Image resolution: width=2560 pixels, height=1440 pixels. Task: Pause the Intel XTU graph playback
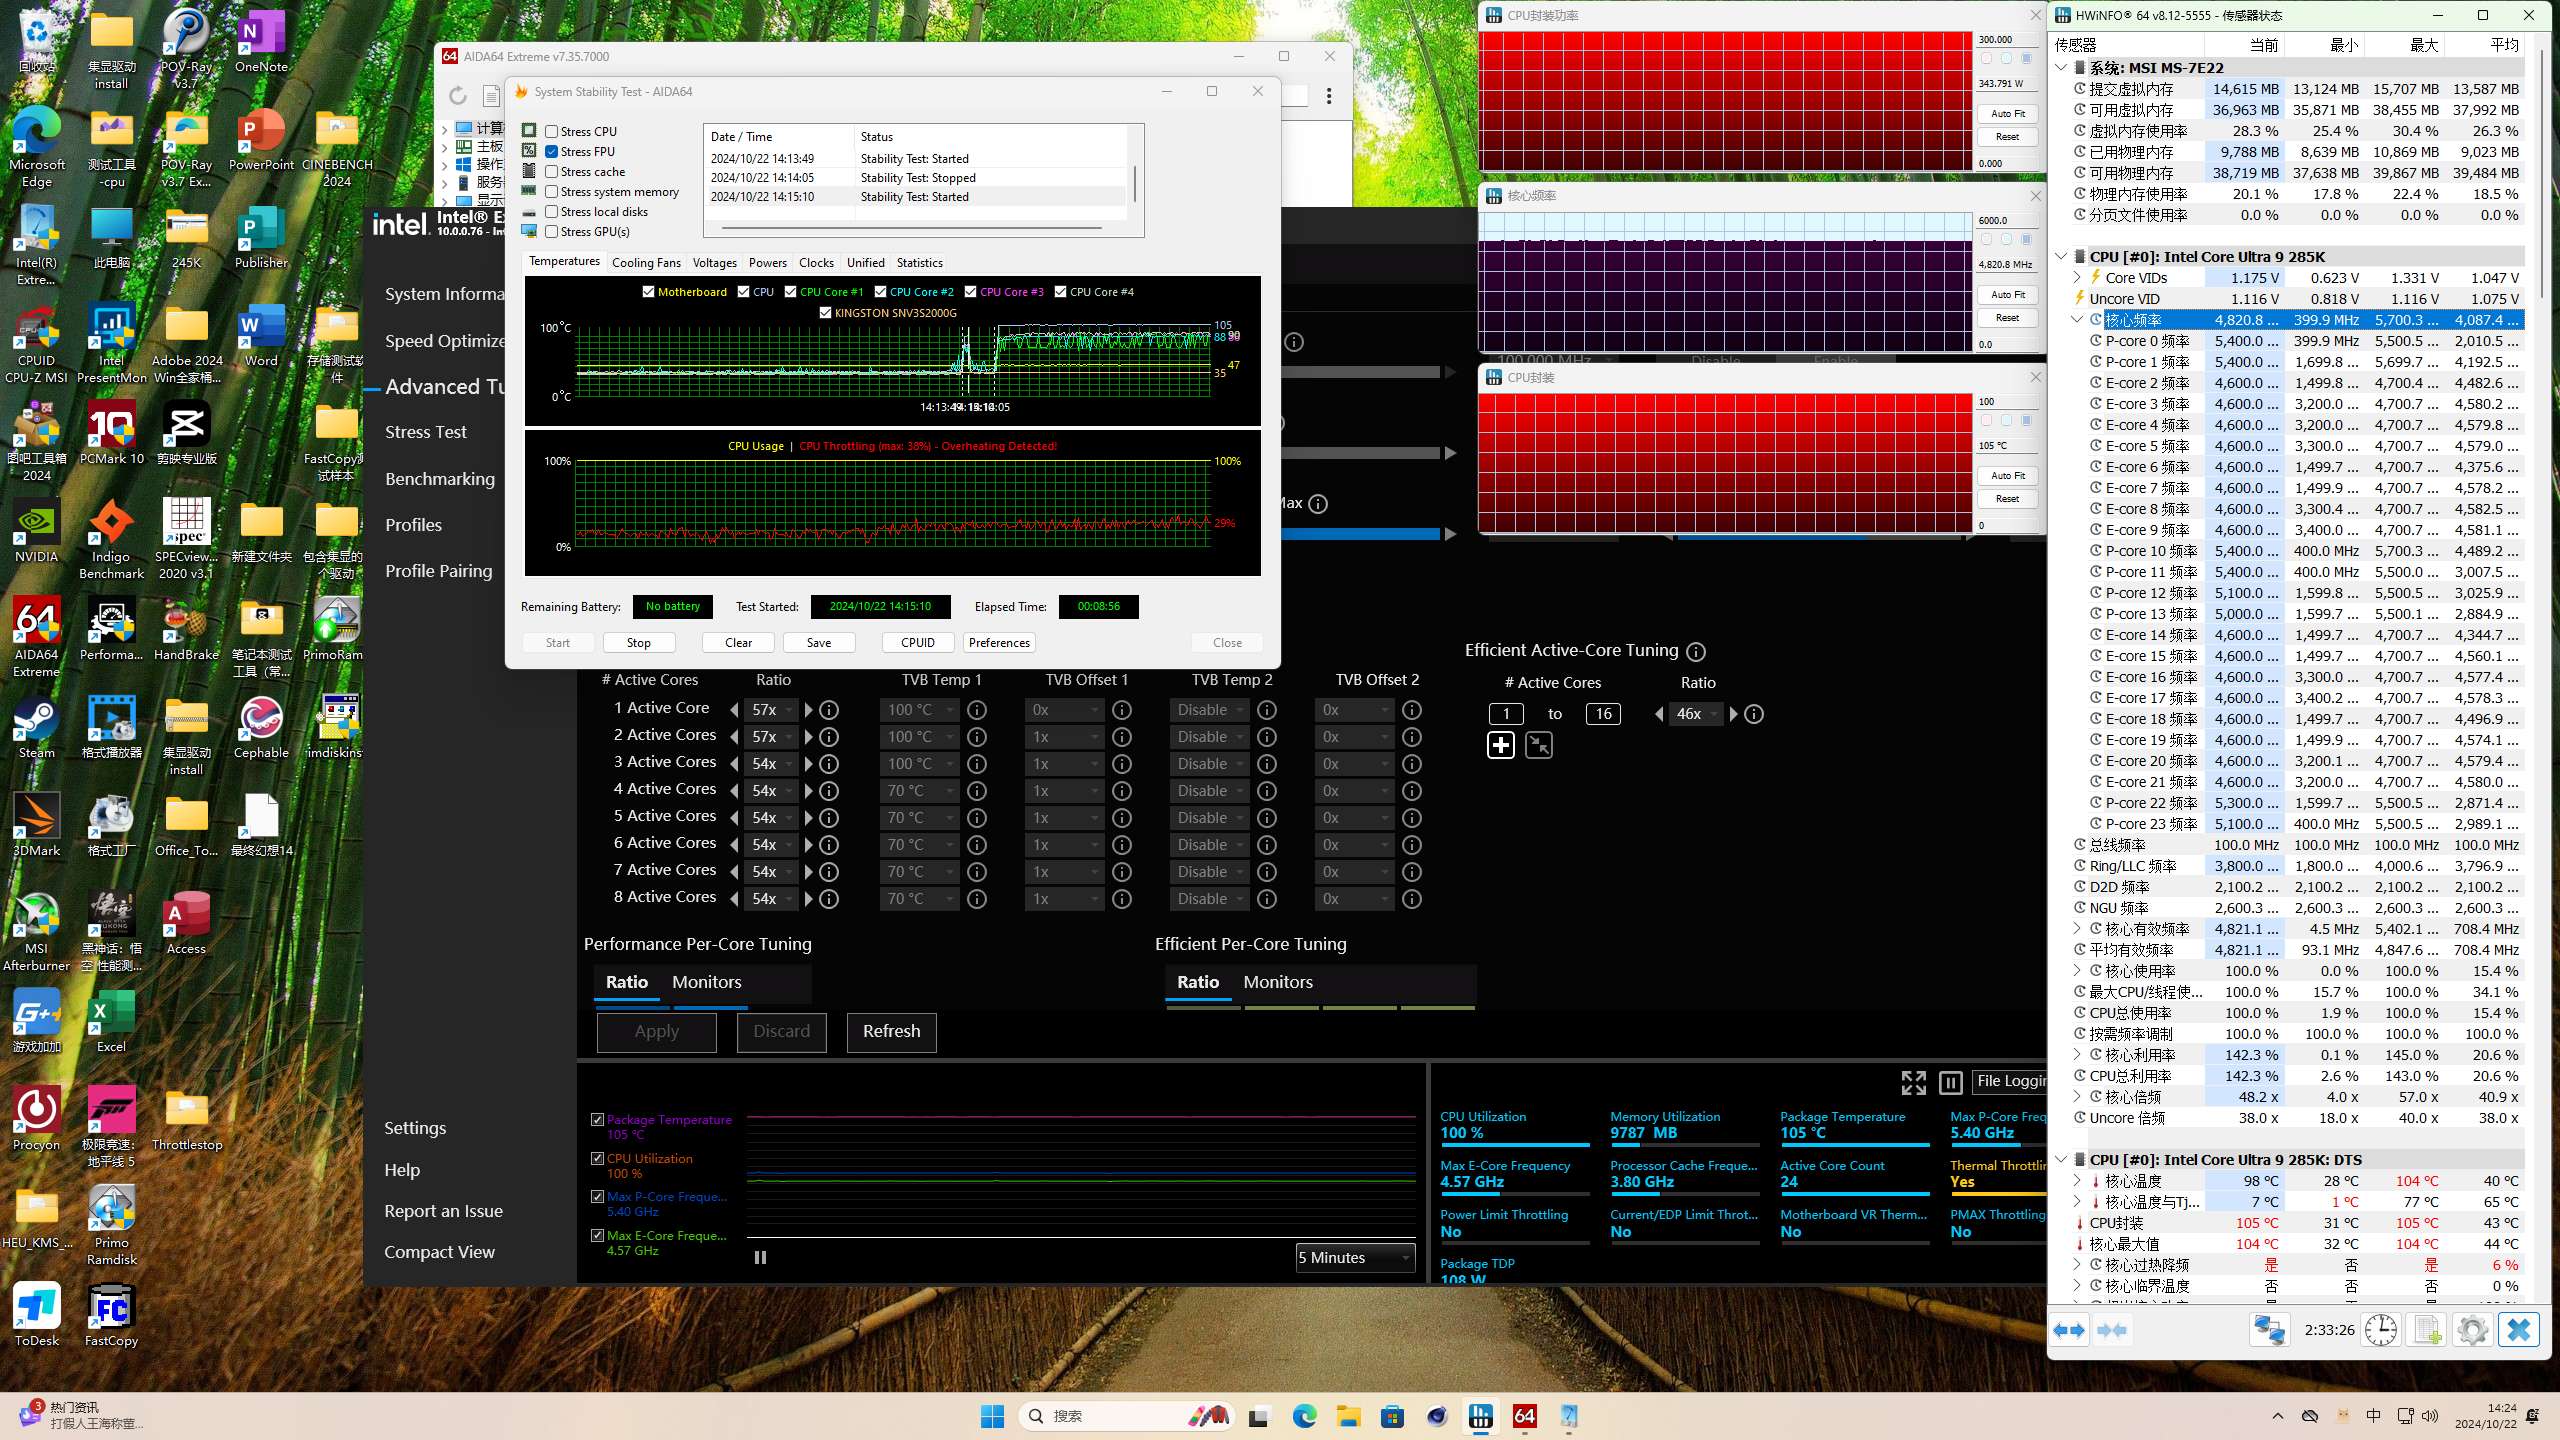click(x=760, y=1258)
